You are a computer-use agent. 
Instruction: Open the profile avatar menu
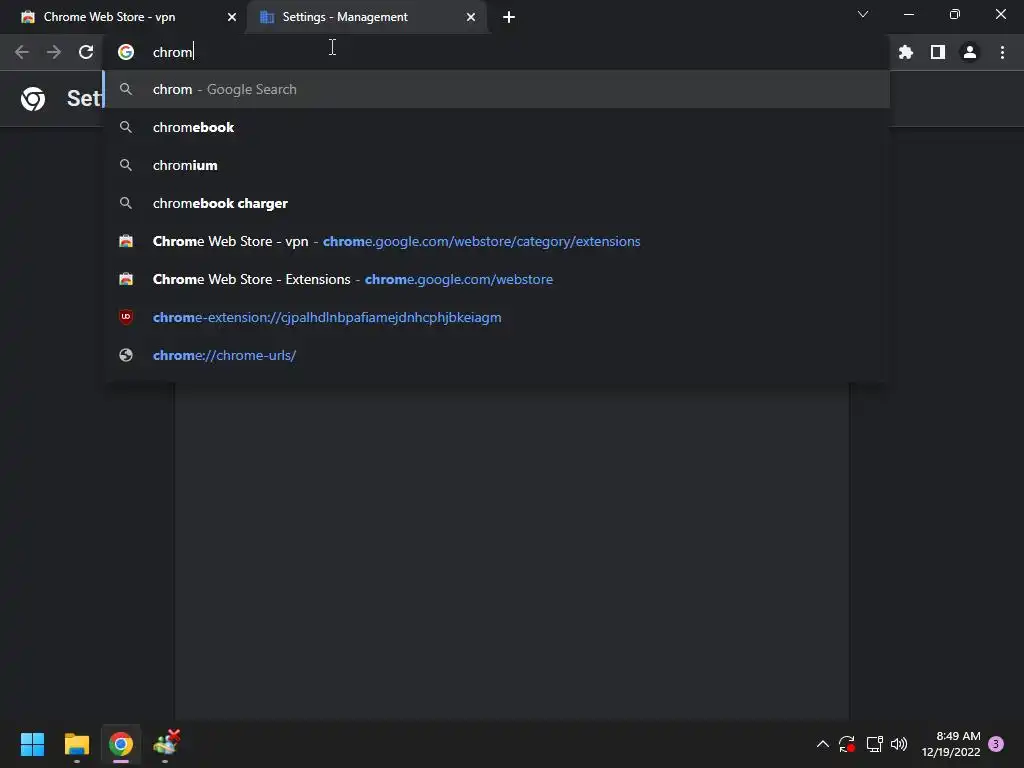(x=970, y=52)
